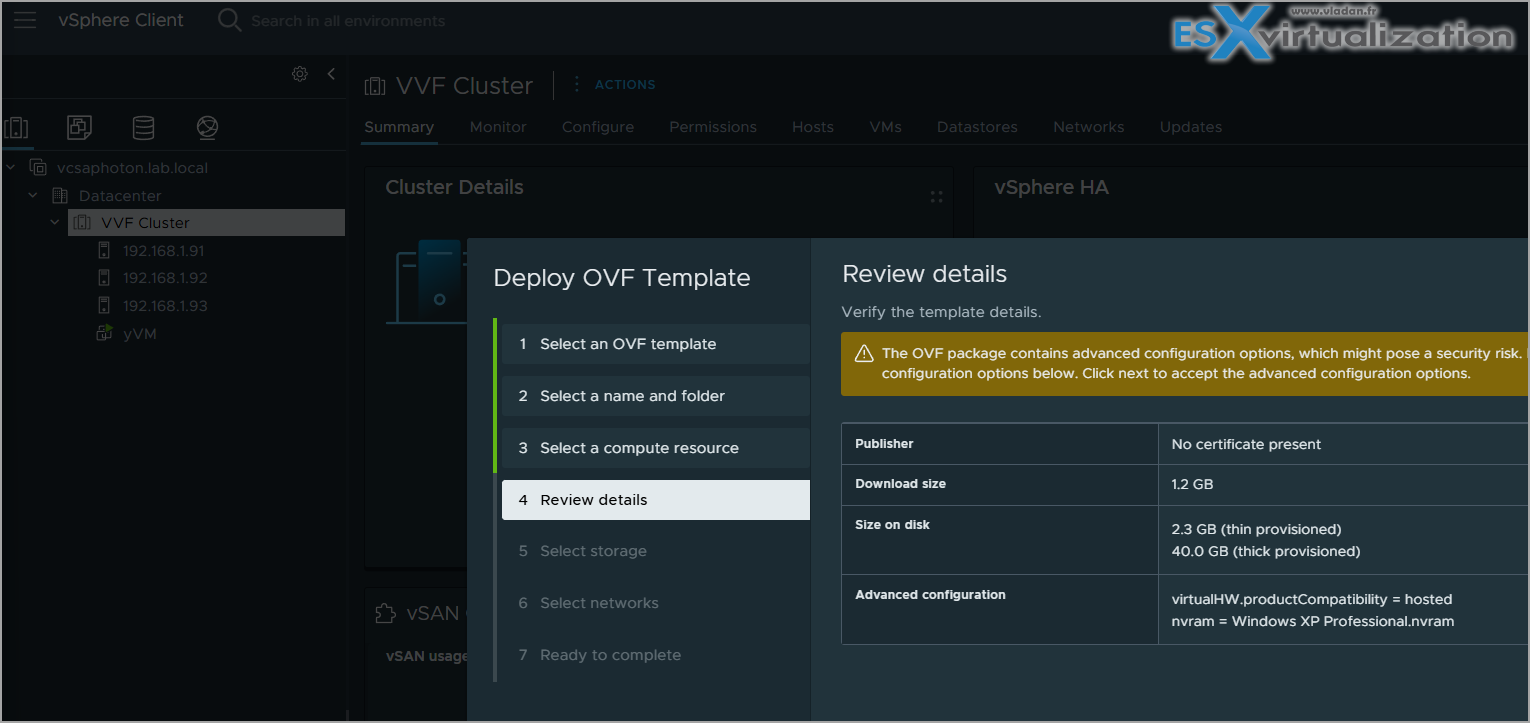Switch to Hosts and Clusters view icon
Image resolution: width=1530 pixels, height=723 pixels.
coord(16,127)
